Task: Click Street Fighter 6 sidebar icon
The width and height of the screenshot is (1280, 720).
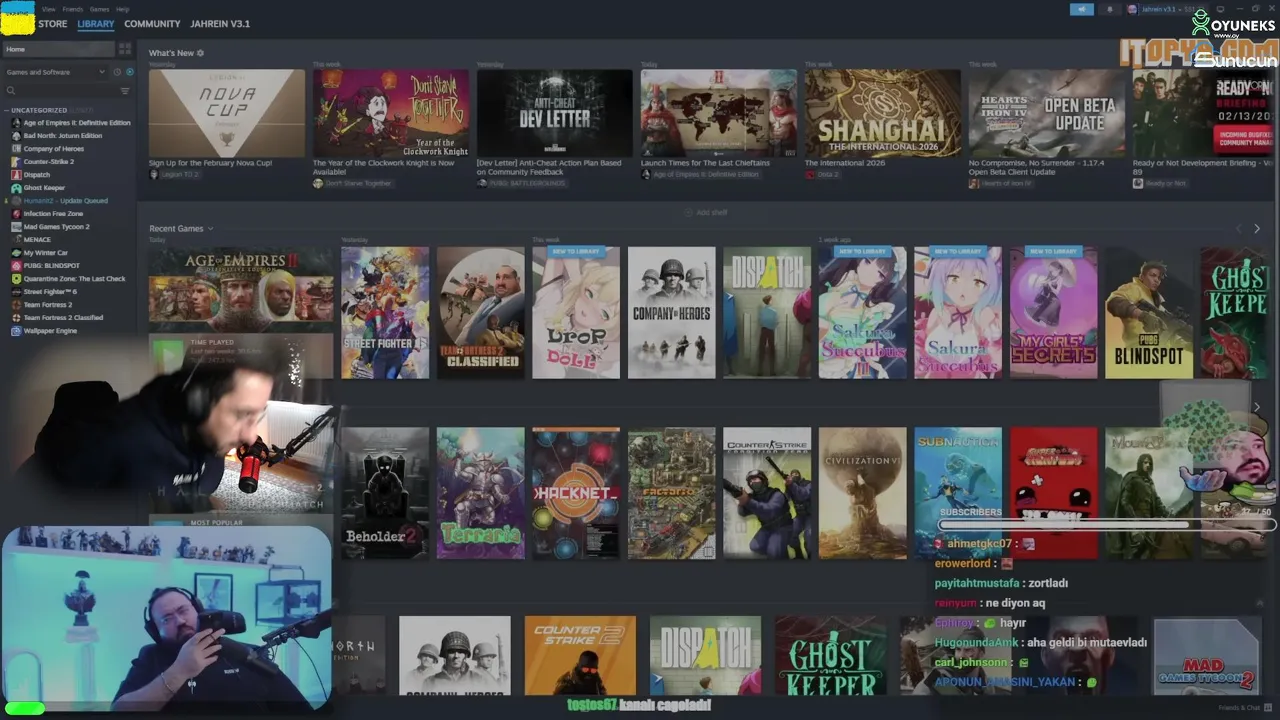Action: coord(16,292)
